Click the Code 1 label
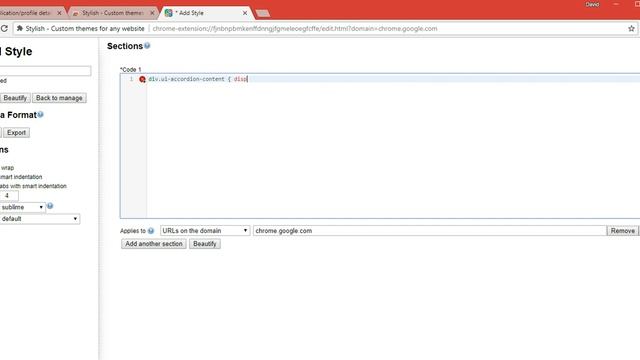Screen dimensions: 640x360 click(131, 69)
